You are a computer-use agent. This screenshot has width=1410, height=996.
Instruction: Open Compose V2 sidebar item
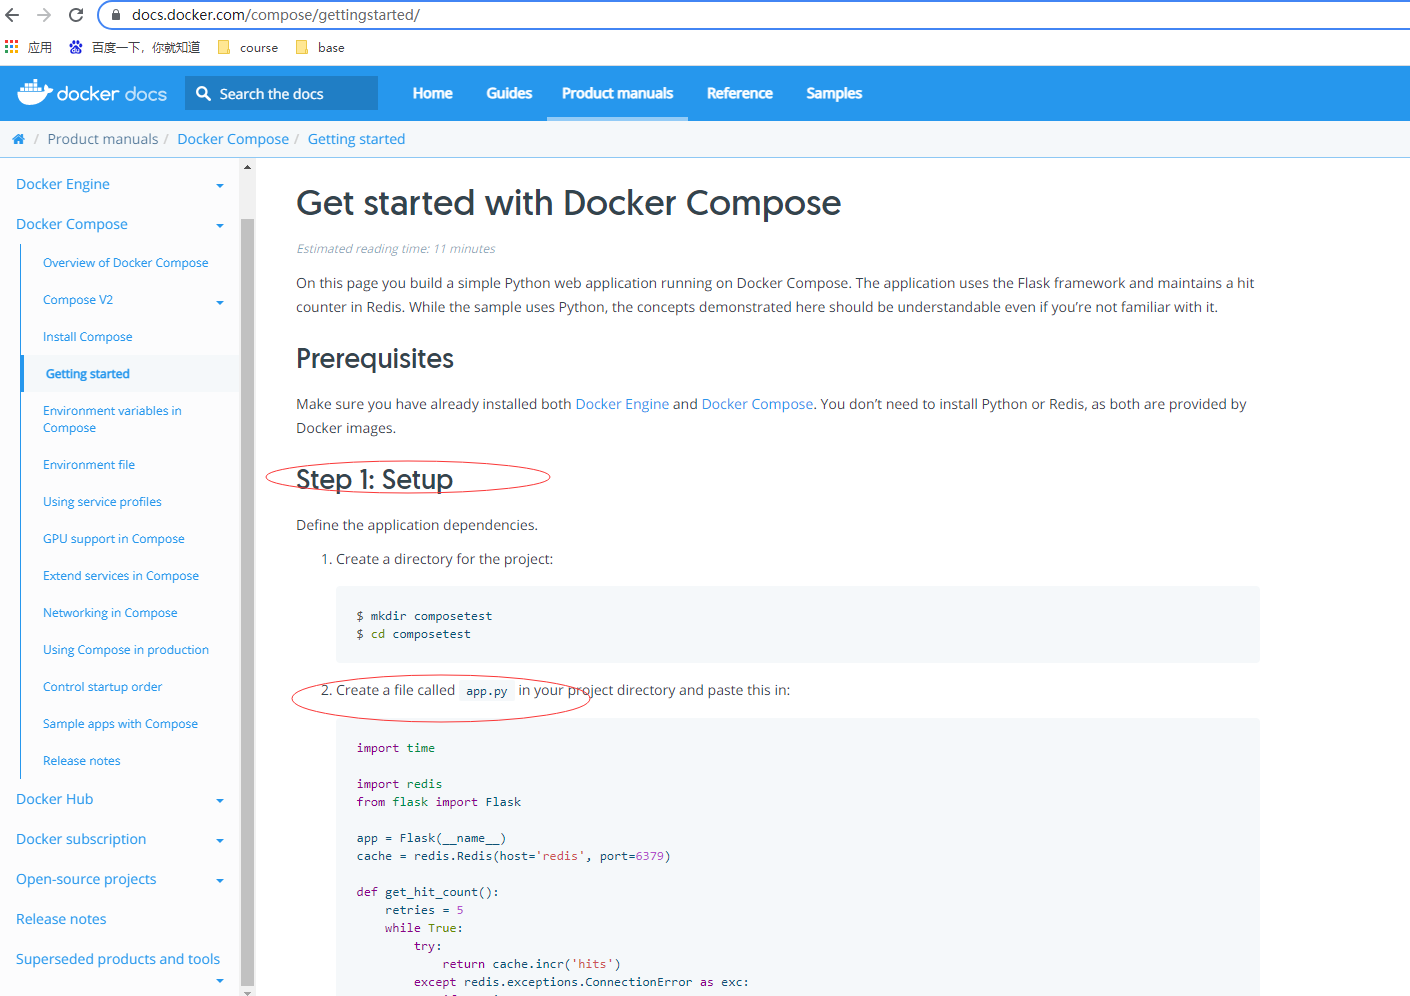(78, 300)
